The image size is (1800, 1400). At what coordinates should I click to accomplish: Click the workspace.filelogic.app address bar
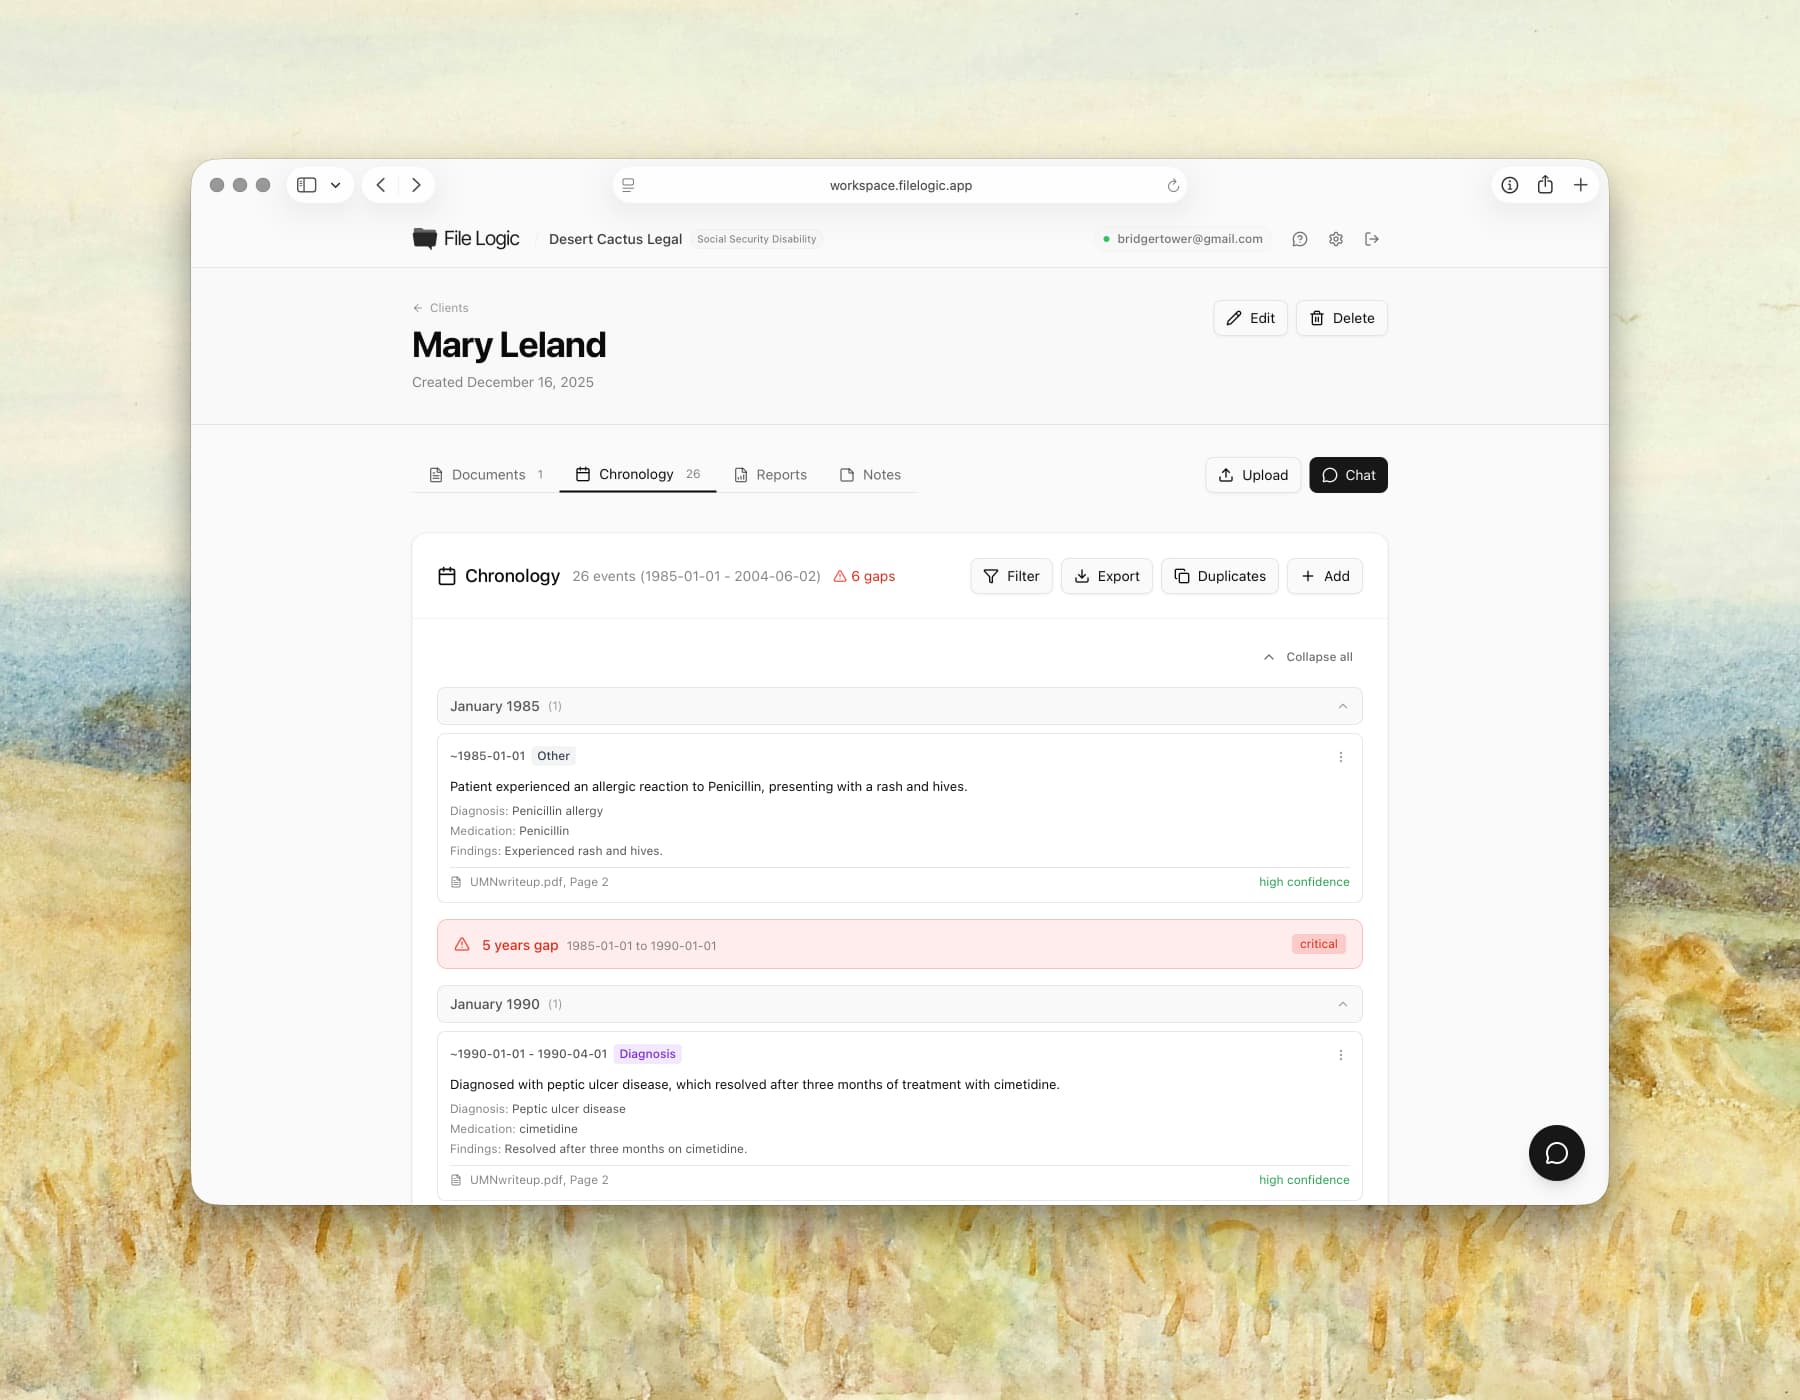(900, 185)
